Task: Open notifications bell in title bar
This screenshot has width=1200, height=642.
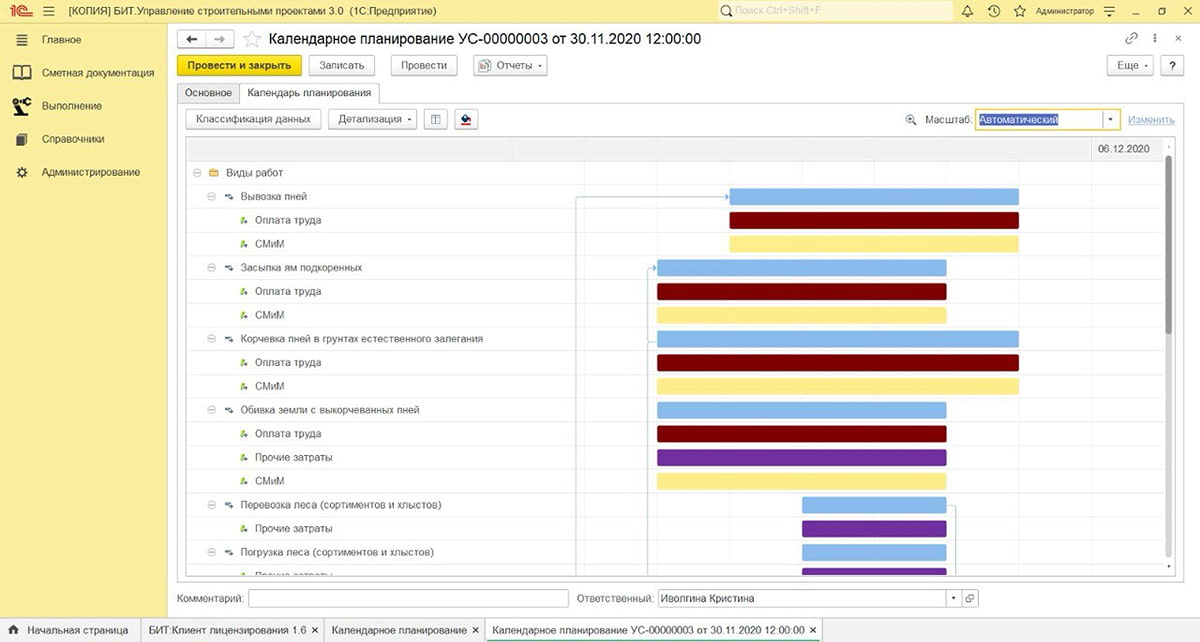Action: click(x=967, y=11)
